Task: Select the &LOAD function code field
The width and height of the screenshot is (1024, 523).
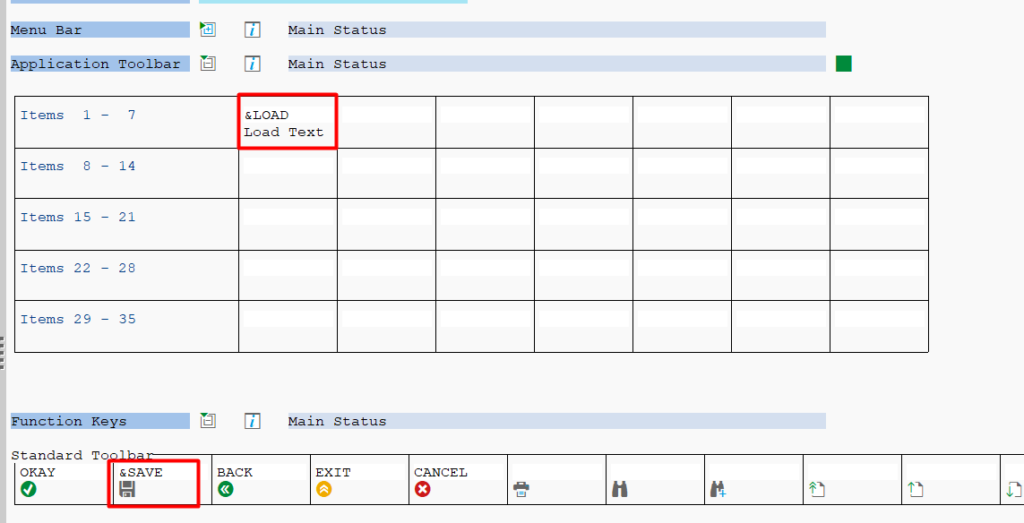Action: coord(286,115)
